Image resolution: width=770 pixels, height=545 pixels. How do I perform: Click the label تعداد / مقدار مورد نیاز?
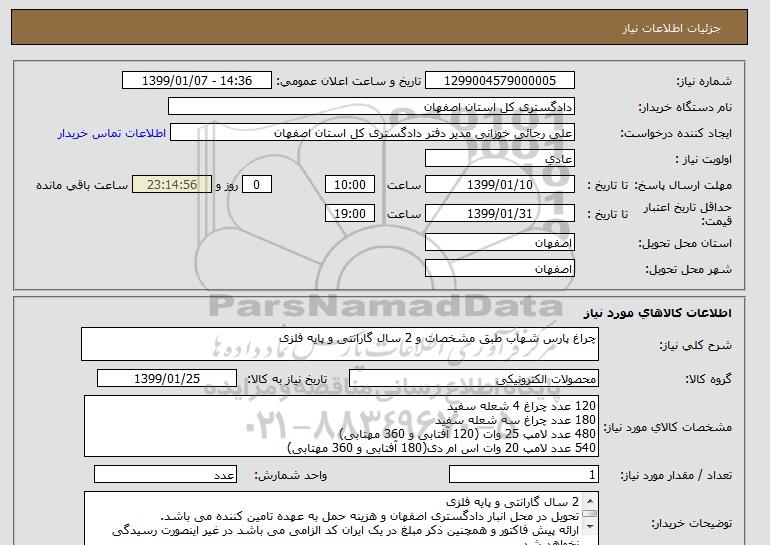click(x=676, y=475)
